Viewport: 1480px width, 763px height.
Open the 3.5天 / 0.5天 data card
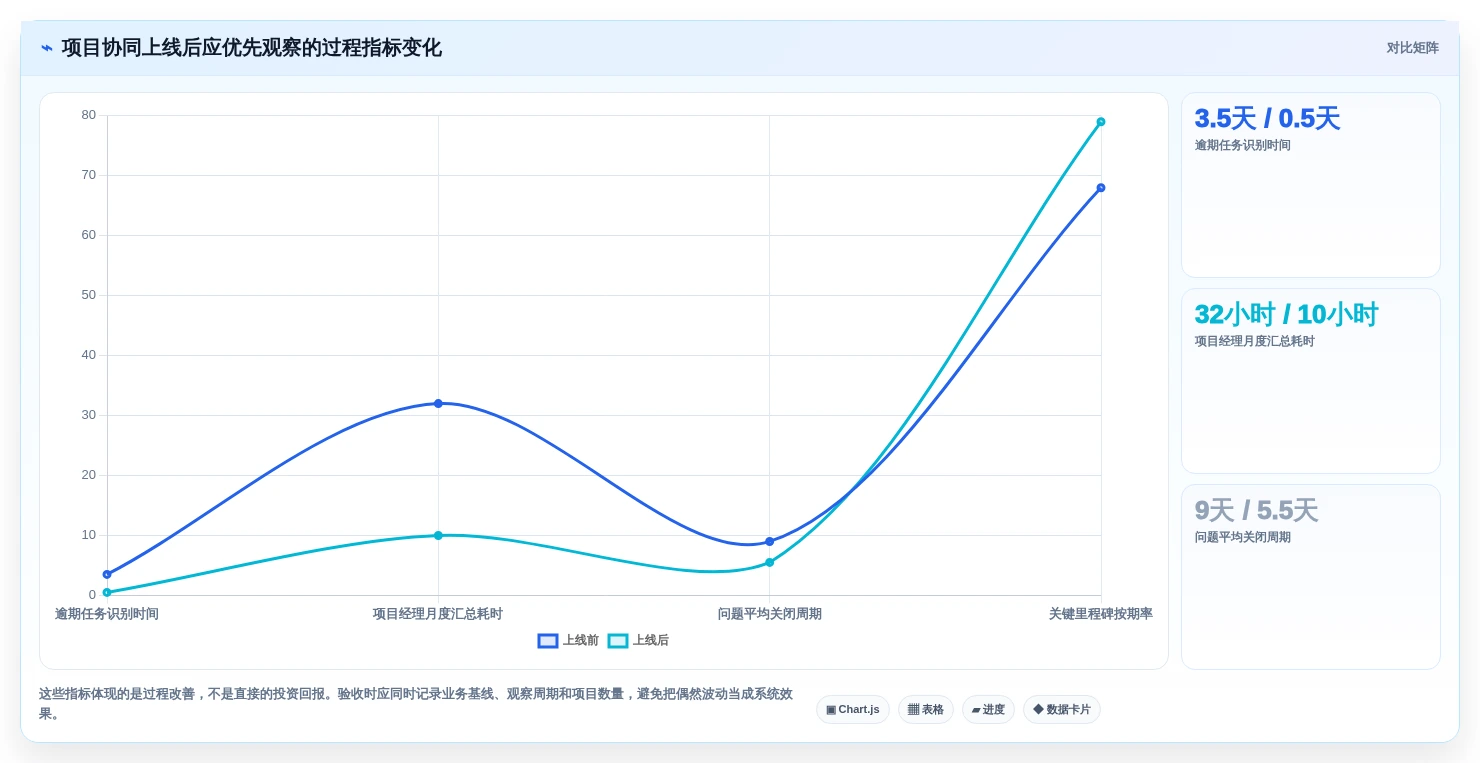pyautogui.click(x=1311, y=185)
